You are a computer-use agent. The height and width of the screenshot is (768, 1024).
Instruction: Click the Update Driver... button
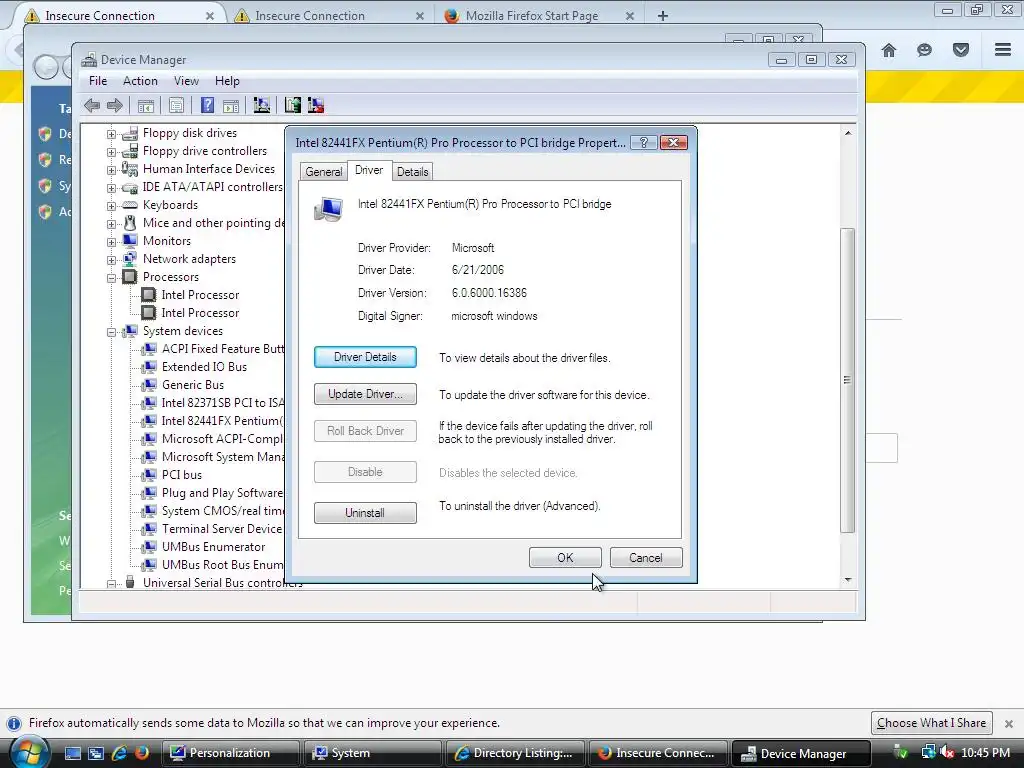click(x=365, y=394)
